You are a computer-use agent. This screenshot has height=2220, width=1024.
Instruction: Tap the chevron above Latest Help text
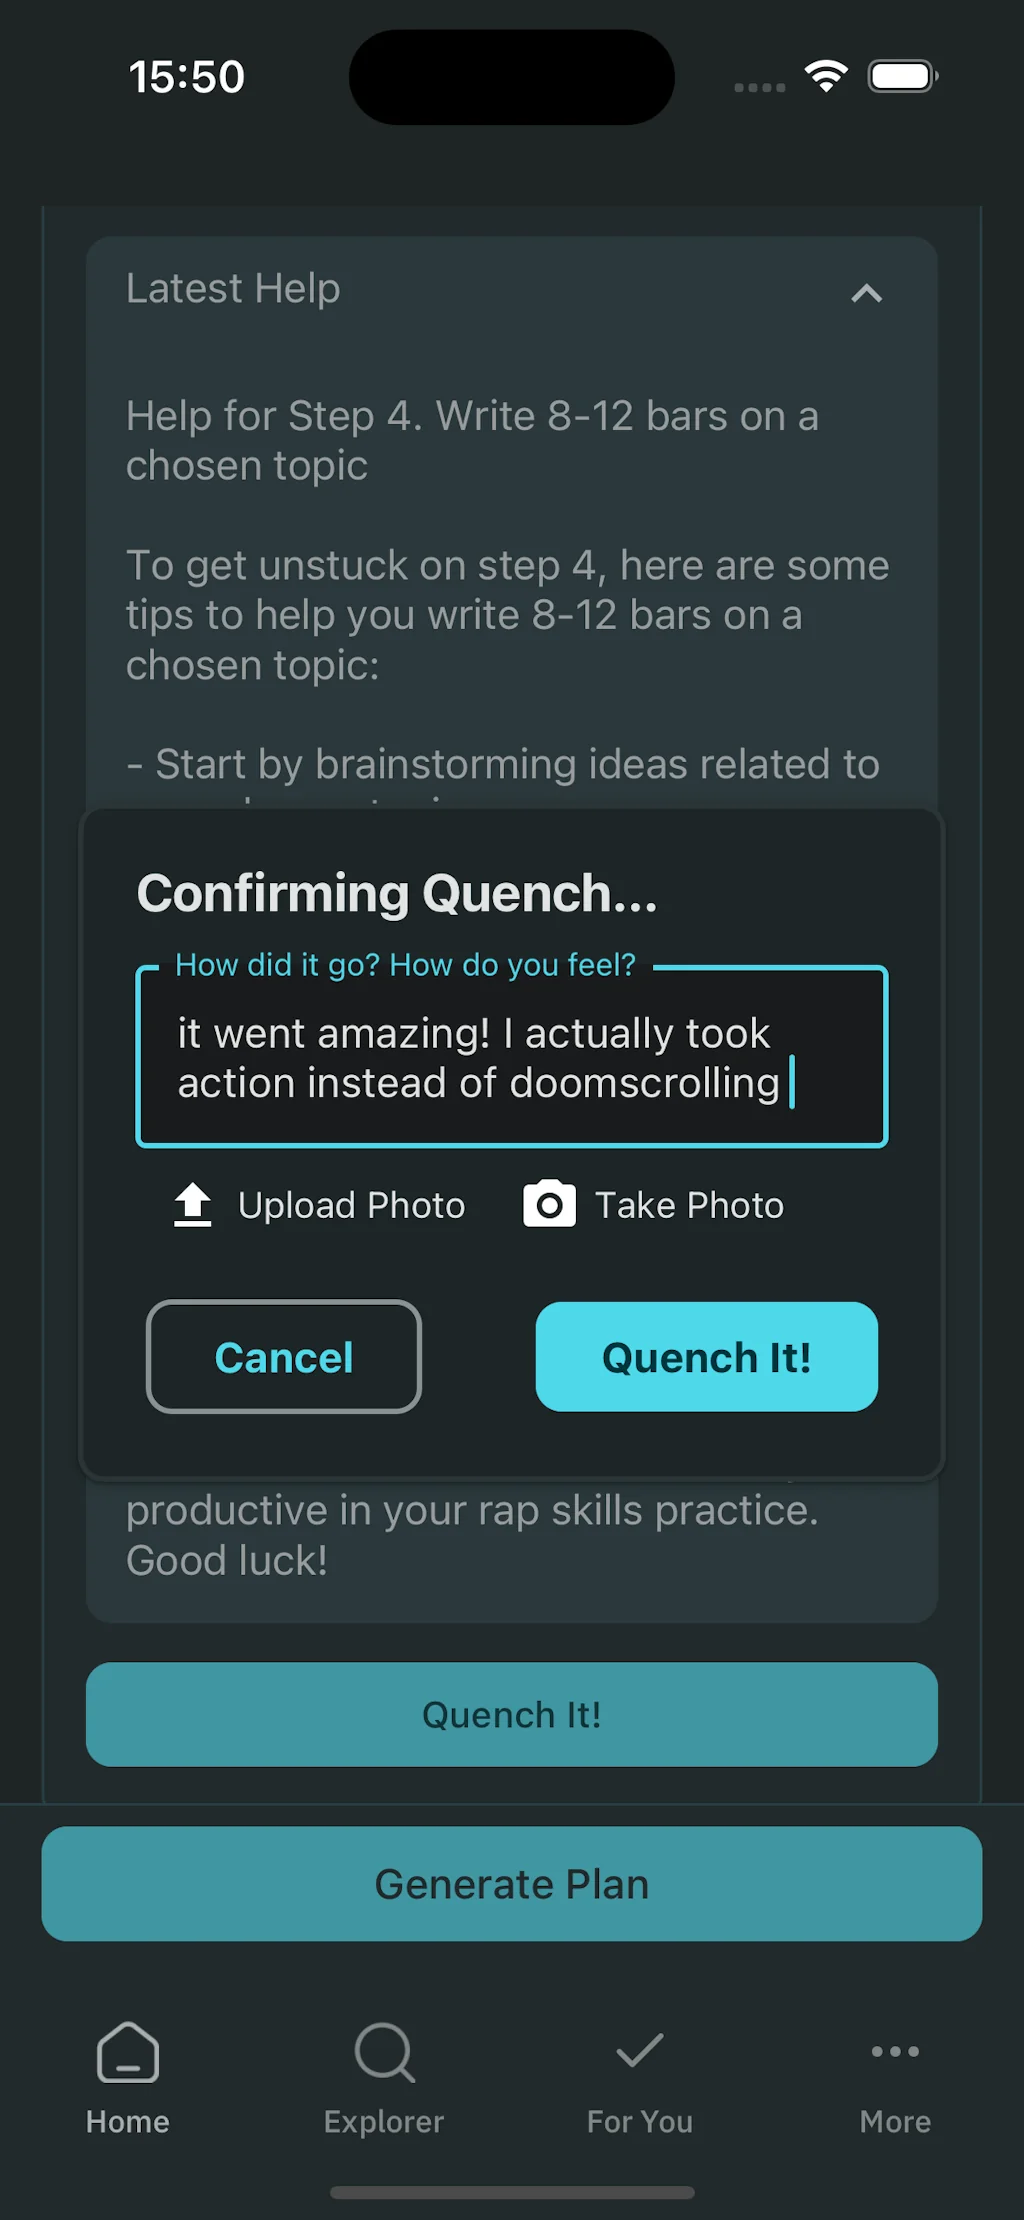[x=867, y=293]
